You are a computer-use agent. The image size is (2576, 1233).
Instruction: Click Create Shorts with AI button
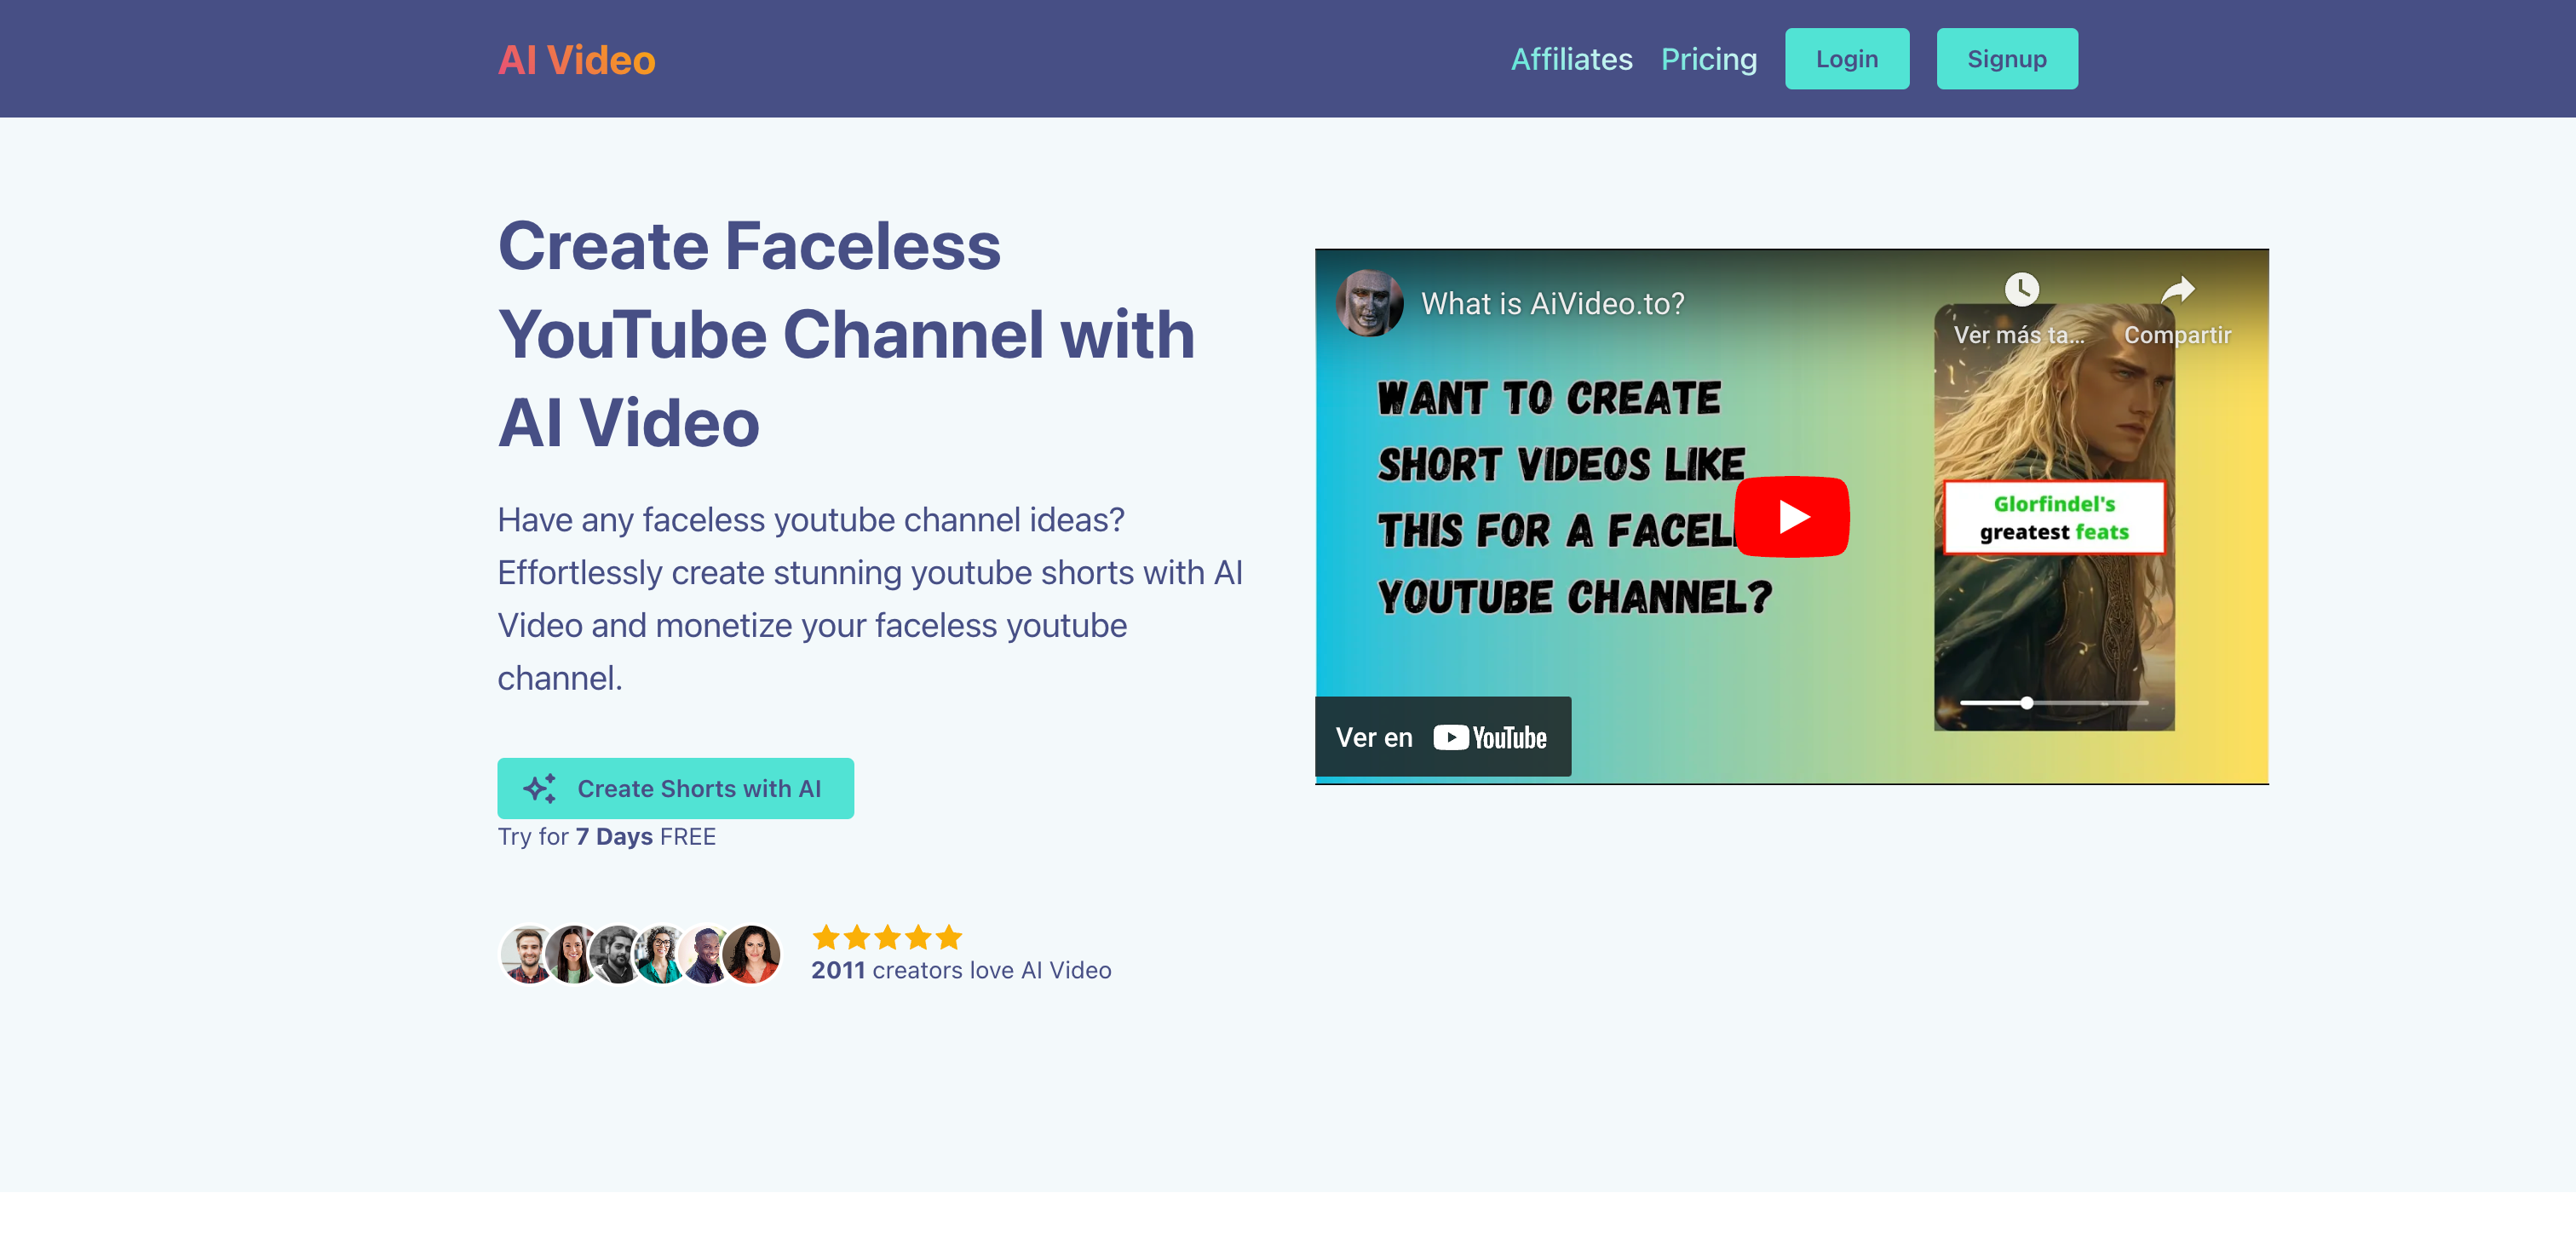(x=675, y=788)
